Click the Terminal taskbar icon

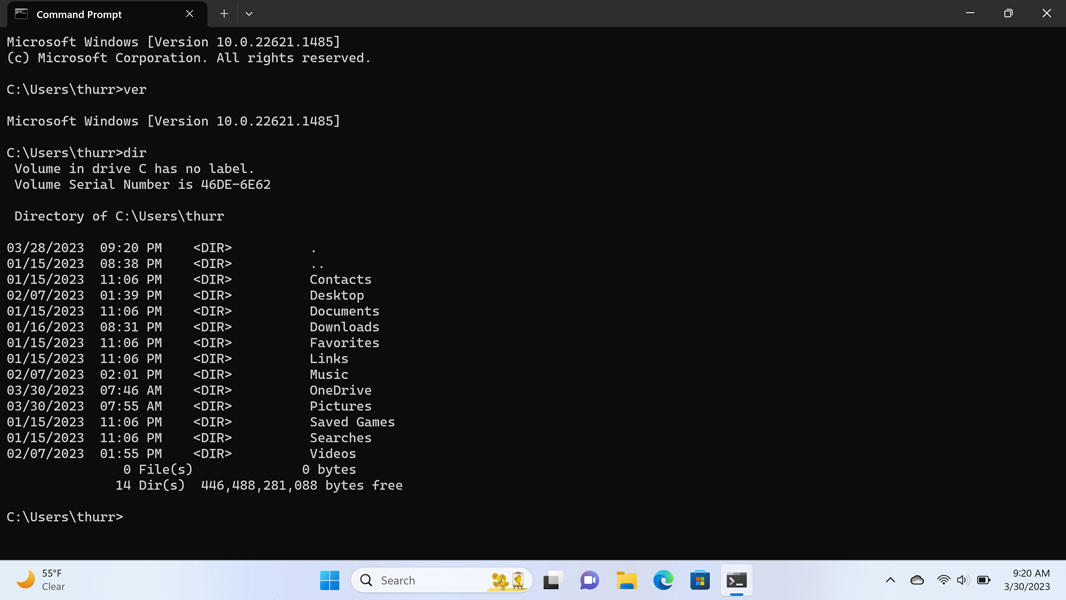pos(737,580)
